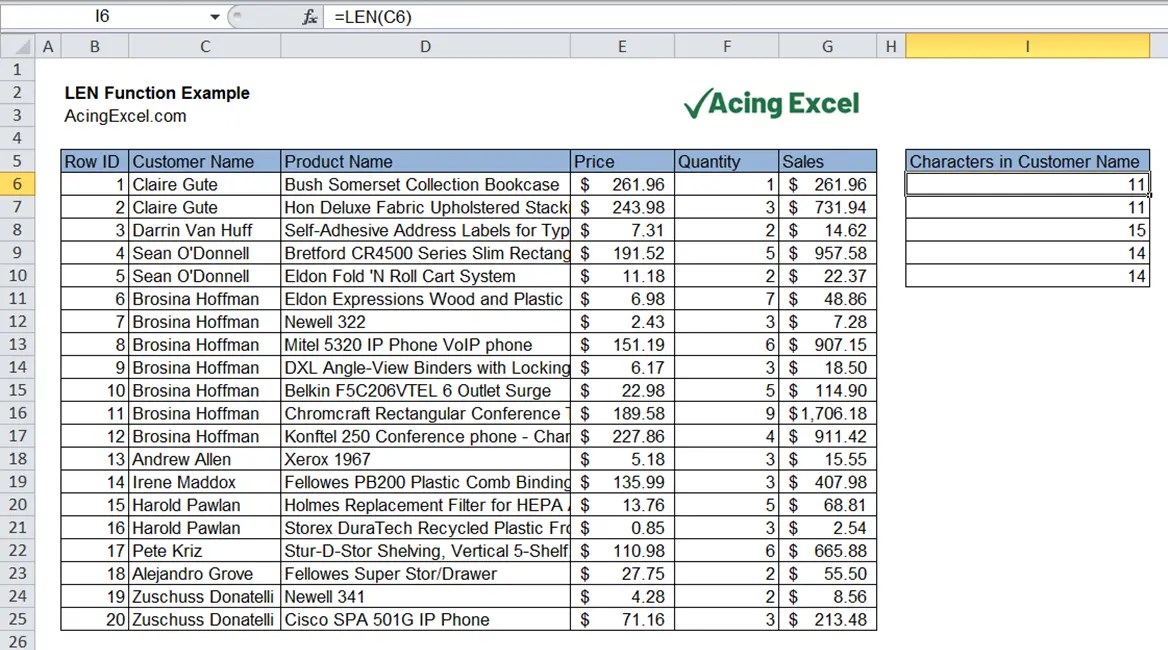Click the cell showing character count 15
The image size is (1168, 650).
(1027, 230)
